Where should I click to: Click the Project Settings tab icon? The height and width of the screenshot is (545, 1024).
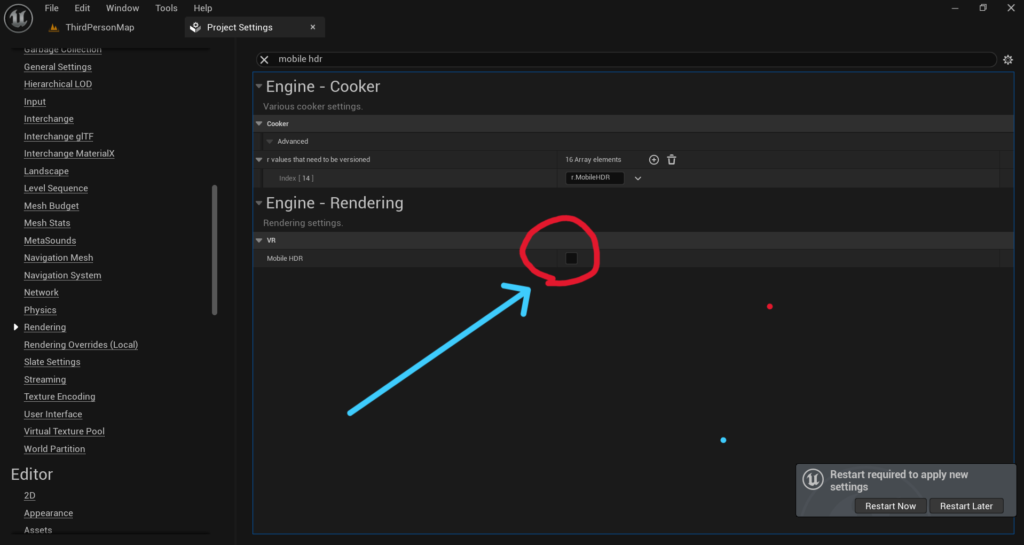click(195, 27)
